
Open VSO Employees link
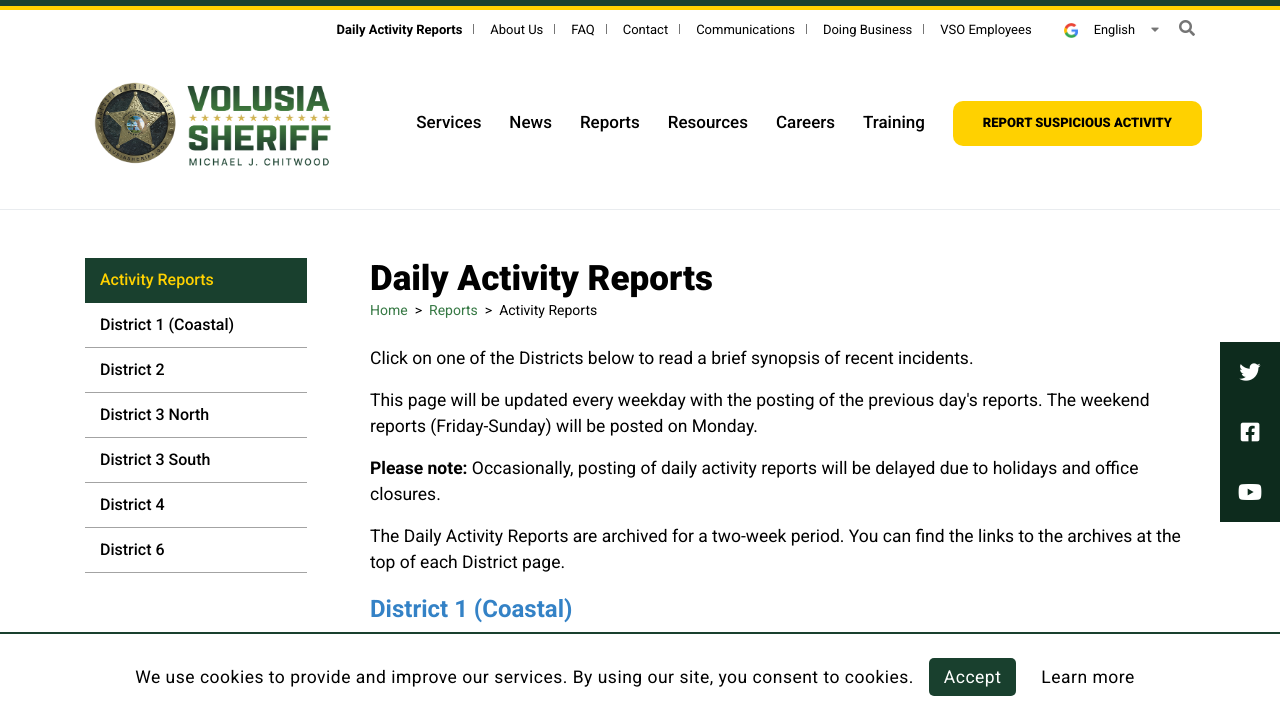(985, 30)
